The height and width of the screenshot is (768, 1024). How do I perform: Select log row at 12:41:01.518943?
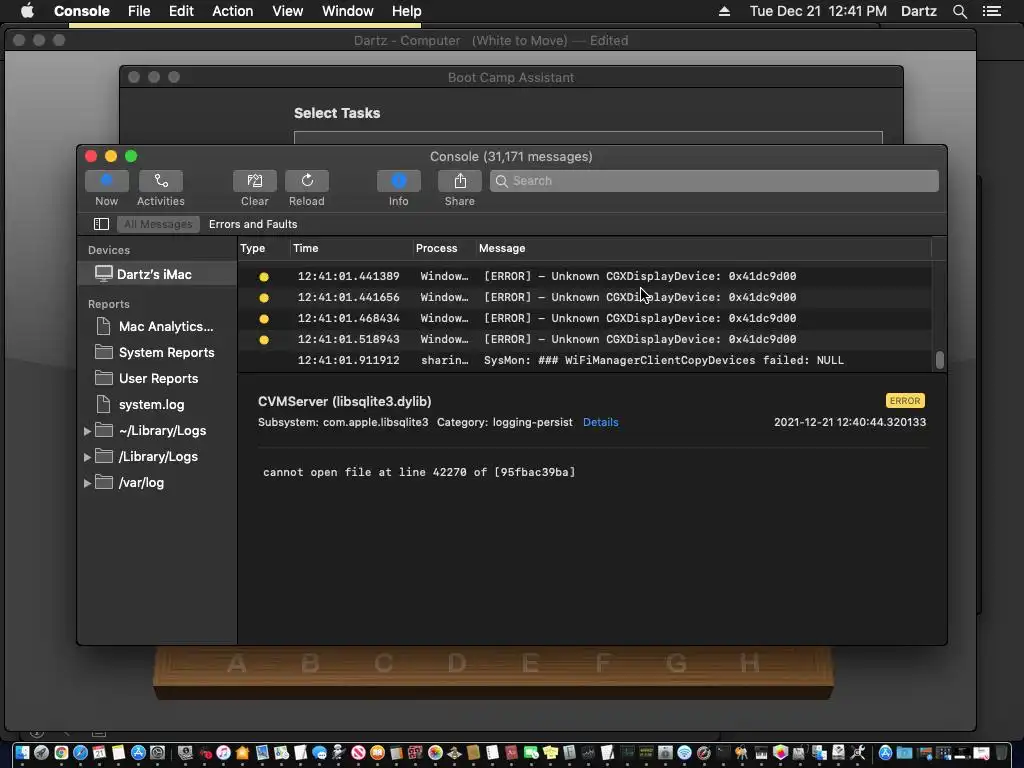point(584,339)
